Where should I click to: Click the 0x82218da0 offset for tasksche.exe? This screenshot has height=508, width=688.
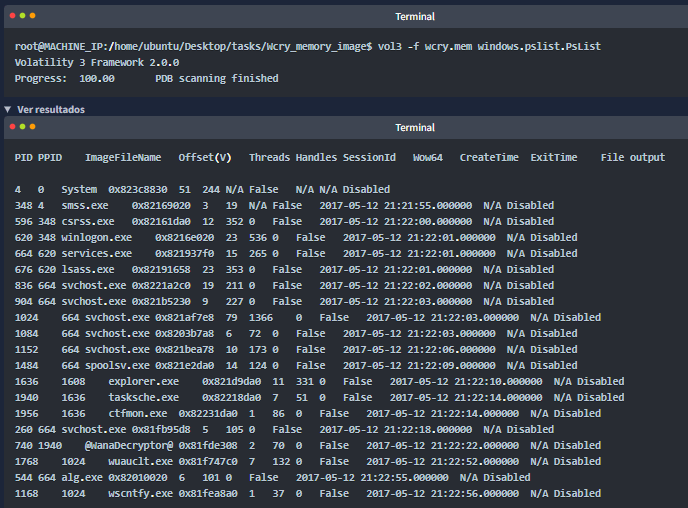(231, 398)
